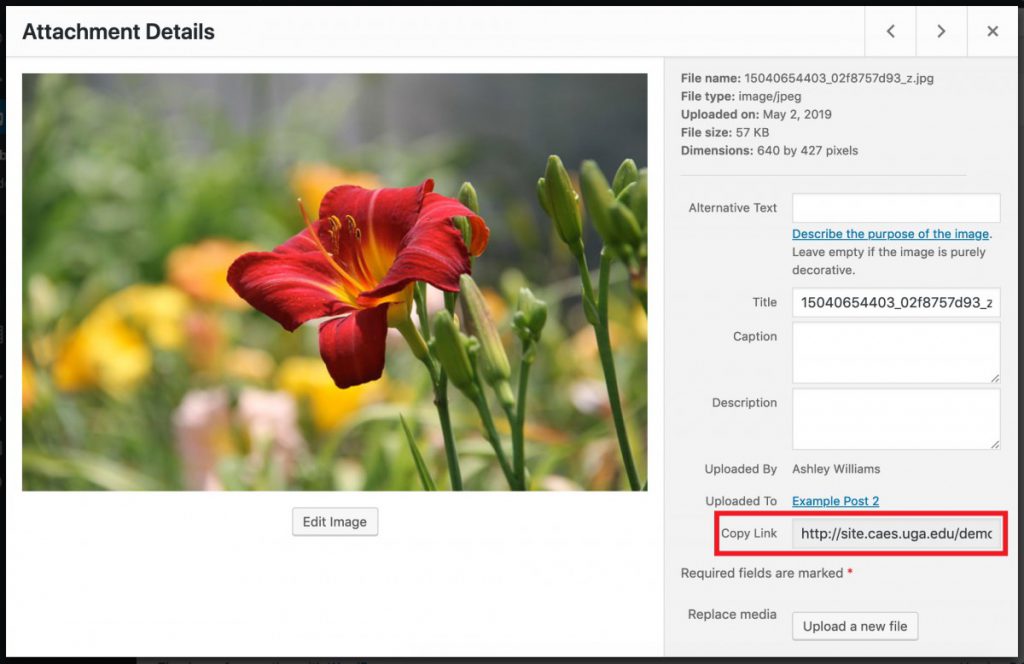
Task: Open the Example Post 2 link
Action: [x=835, y=501]
